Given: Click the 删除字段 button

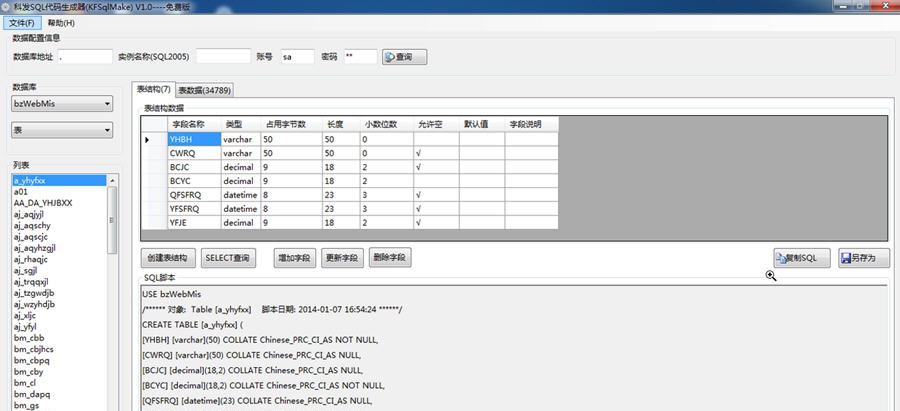Looking at the screenshot, I should point(390,258).
